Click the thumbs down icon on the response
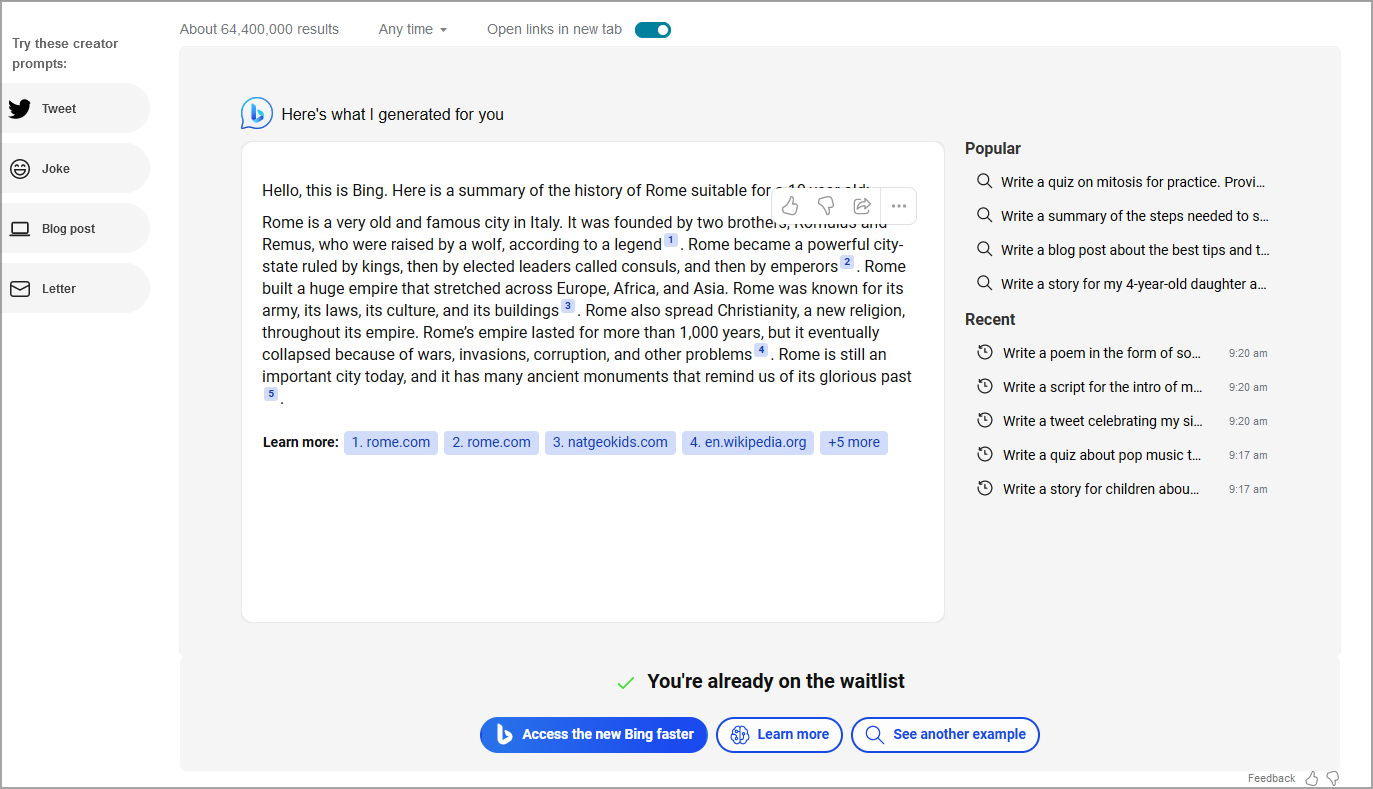The height and width of the screenshot is (789, 1373). click(826, 206)
